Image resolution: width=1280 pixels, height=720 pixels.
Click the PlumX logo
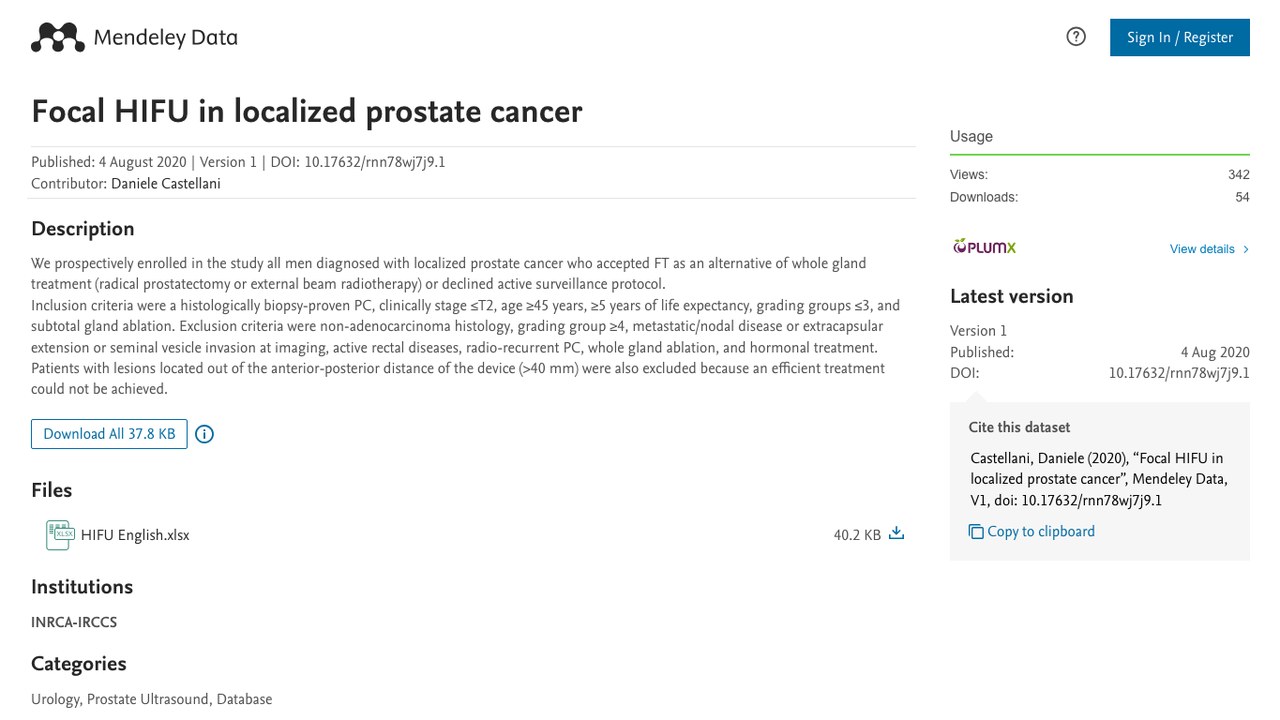tap(984, 247)
